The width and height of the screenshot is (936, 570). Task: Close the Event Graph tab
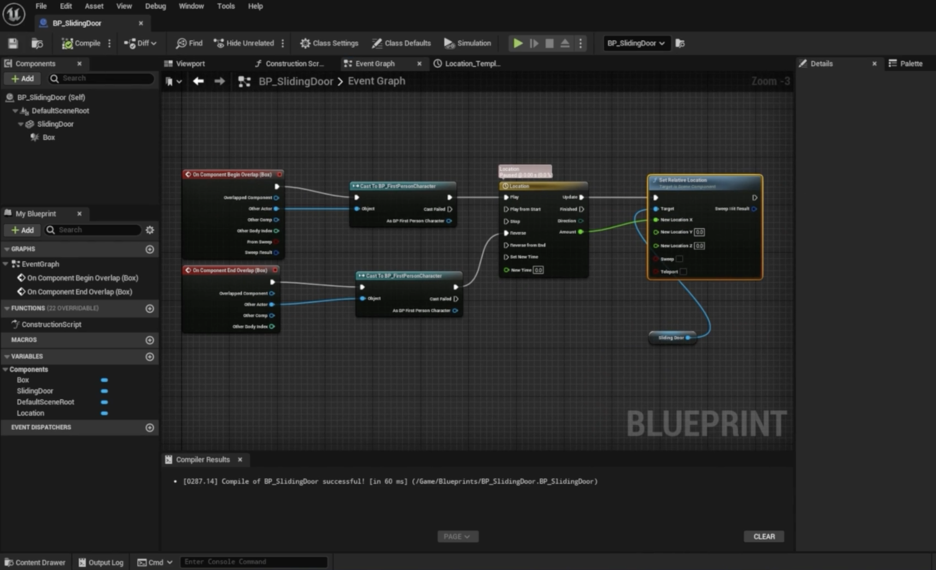coord(419,63)
